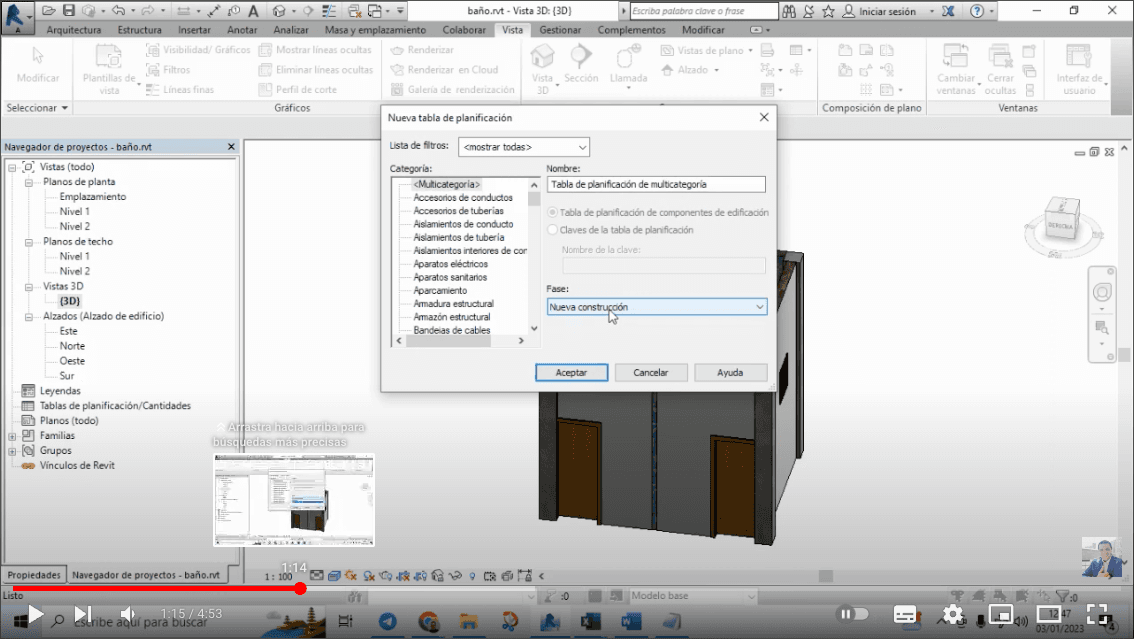Open Interfaz de usuario menu
This screenshot has width=1134, height=639.
click(1079, 70)
